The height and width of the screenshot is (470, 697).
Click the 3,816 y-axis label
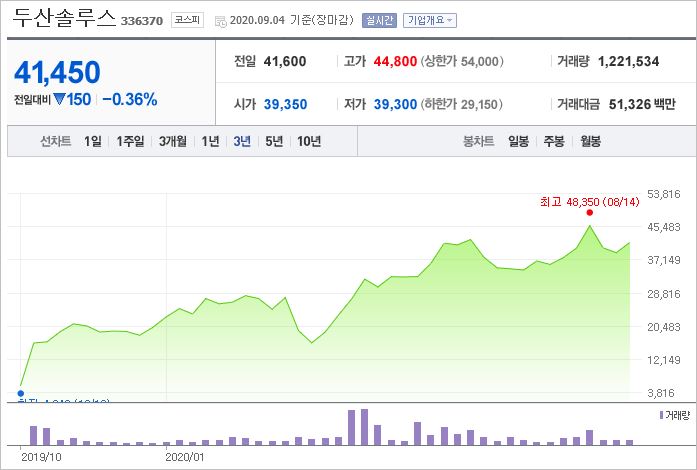point(661,393)
